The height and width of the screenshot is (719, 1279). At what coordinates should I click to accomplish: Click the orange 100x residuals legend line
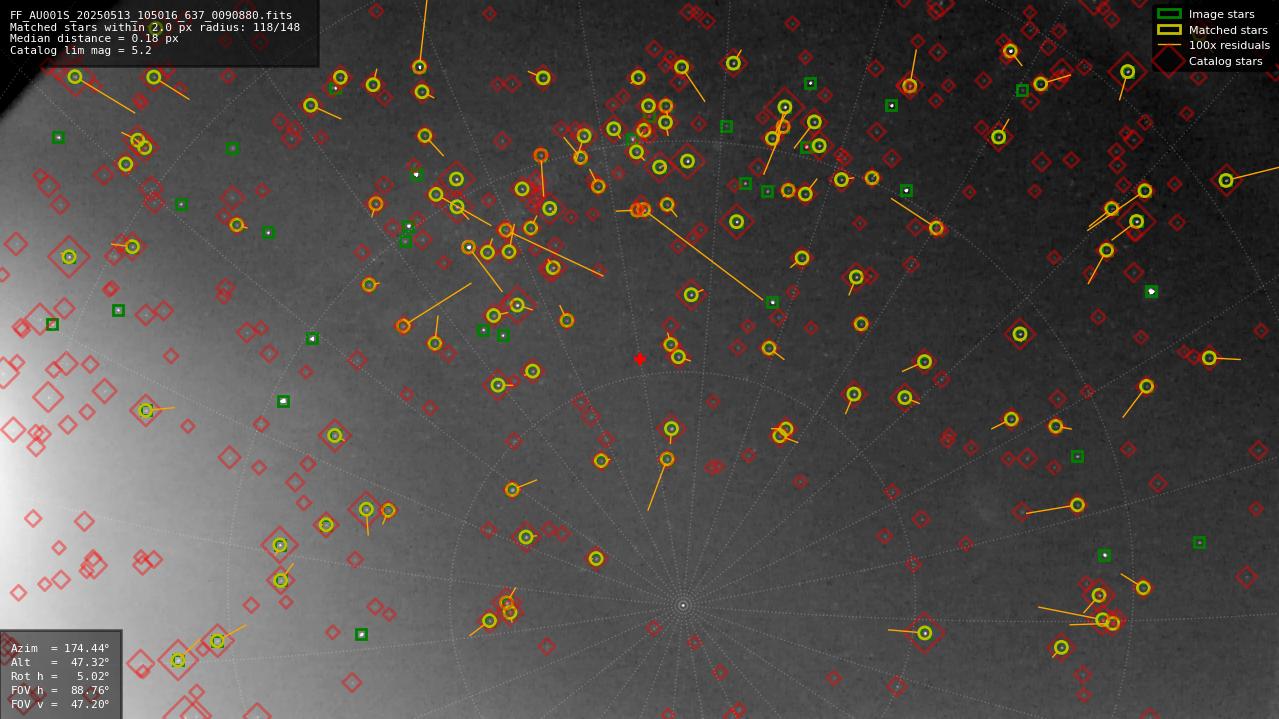pos(1169,45)
